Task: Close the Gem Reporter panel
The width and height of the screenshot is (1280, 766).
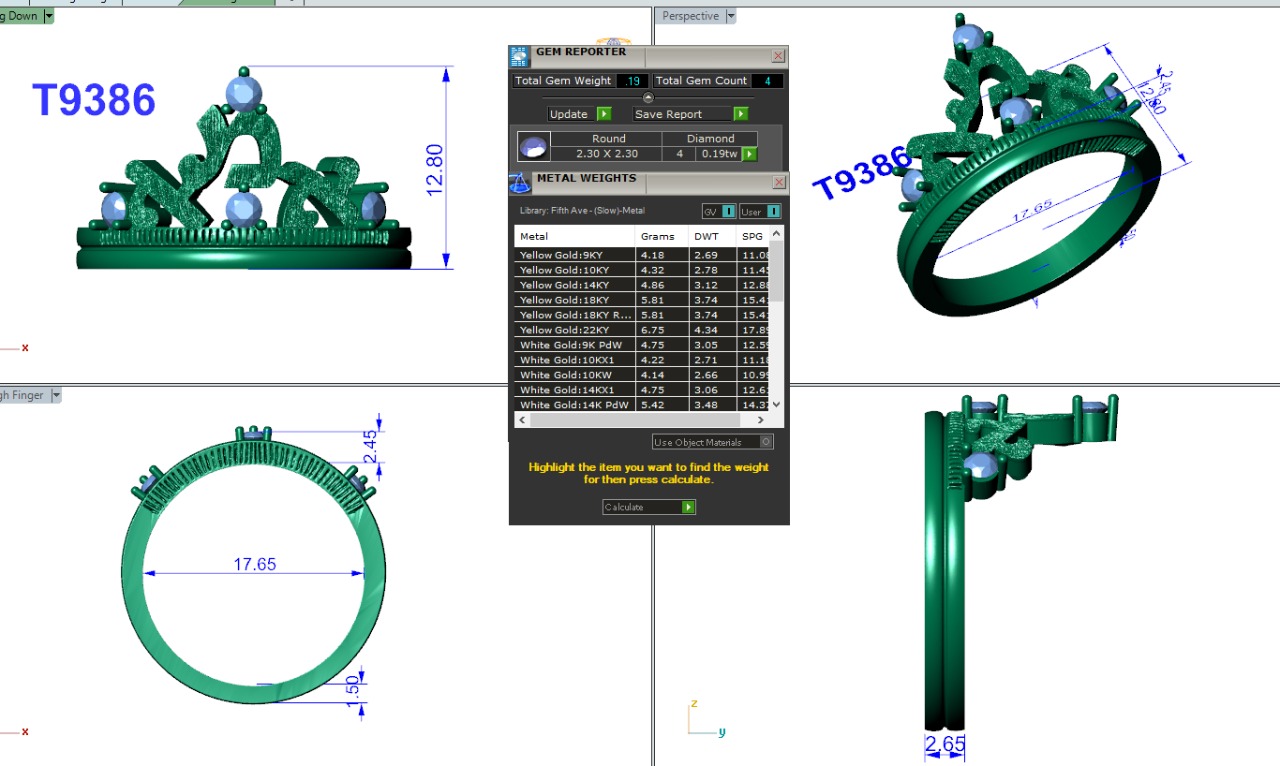Action: pos(778,56)
